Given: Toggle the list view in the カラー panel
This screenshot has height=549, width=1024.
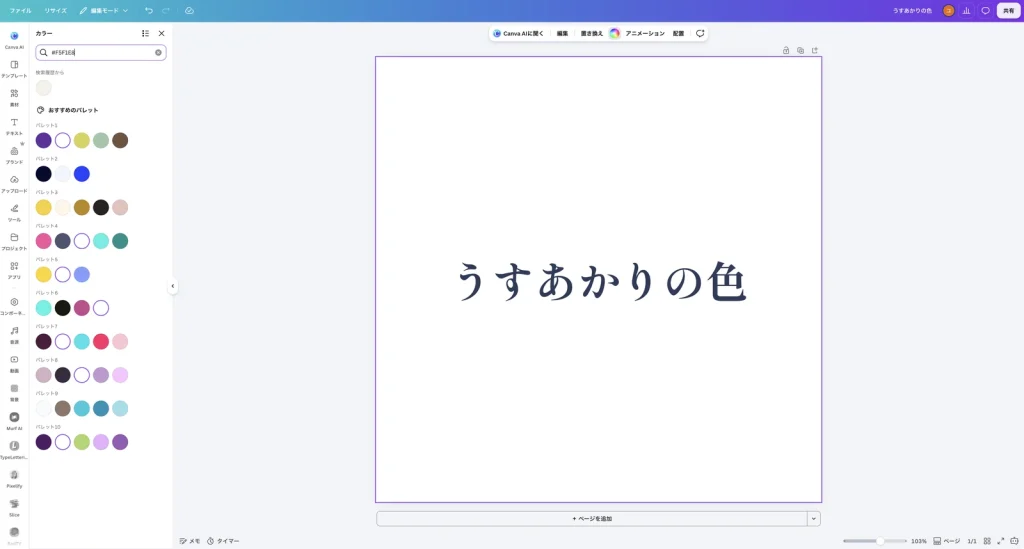Looking at the screenshot, I should tap(145, 33).
